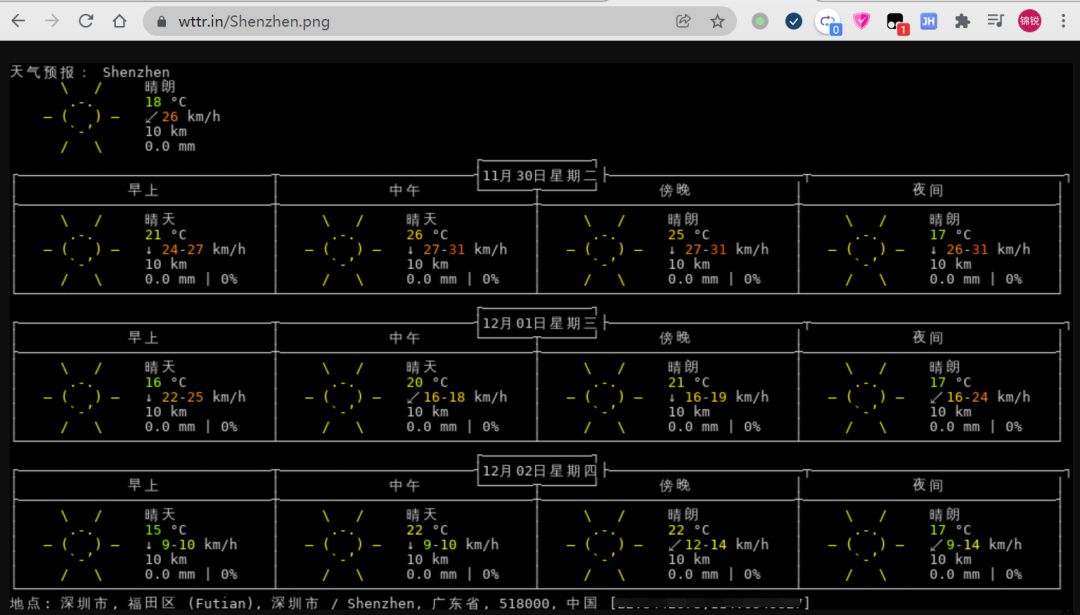Click 16 °C in 12月01日 morning
Screen dimensions: 1080x615
(165, 382)
